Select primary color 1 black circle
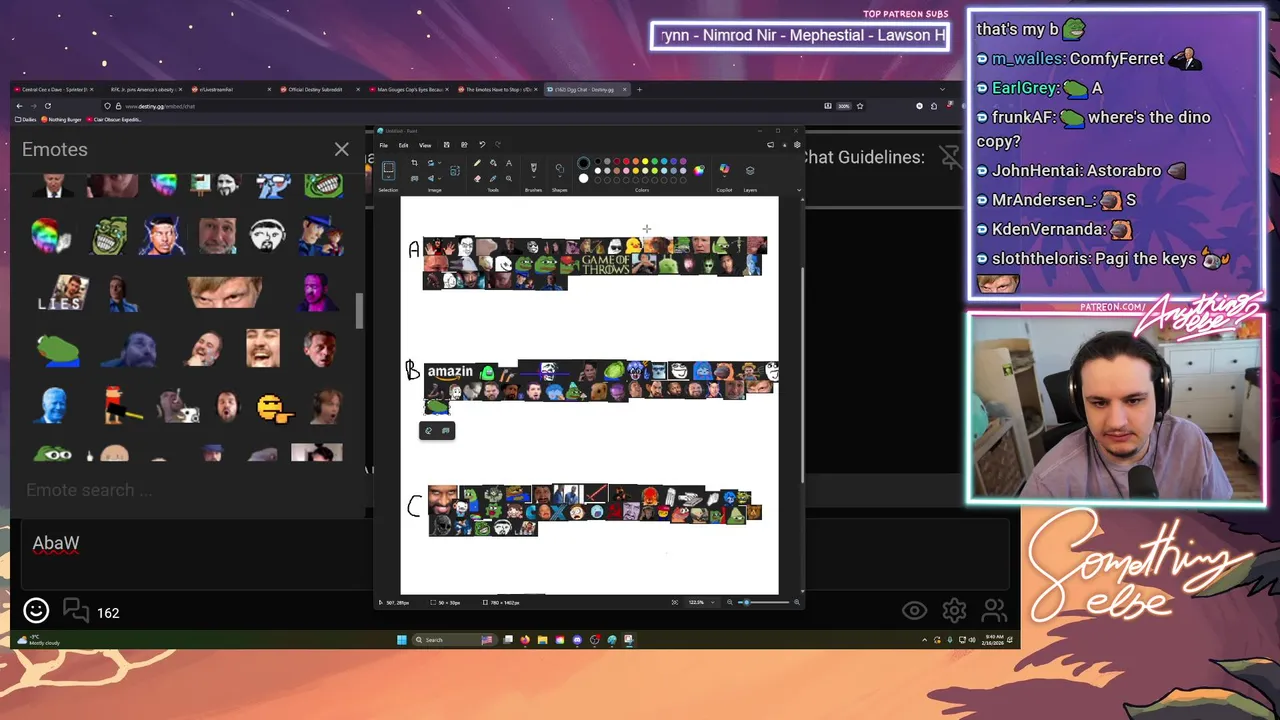 [583, 163]
